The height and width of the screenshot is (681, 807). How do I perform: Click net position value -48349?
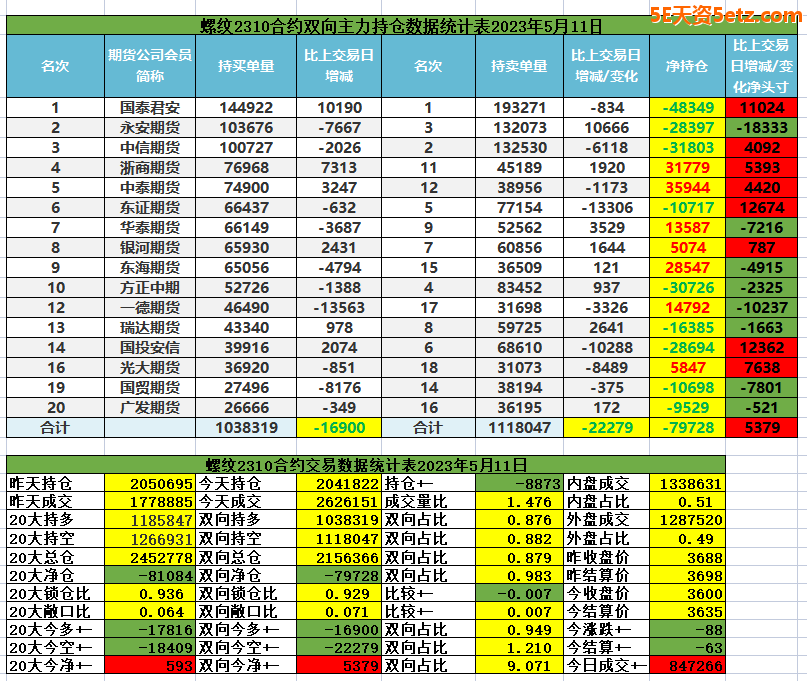[688, 108]
